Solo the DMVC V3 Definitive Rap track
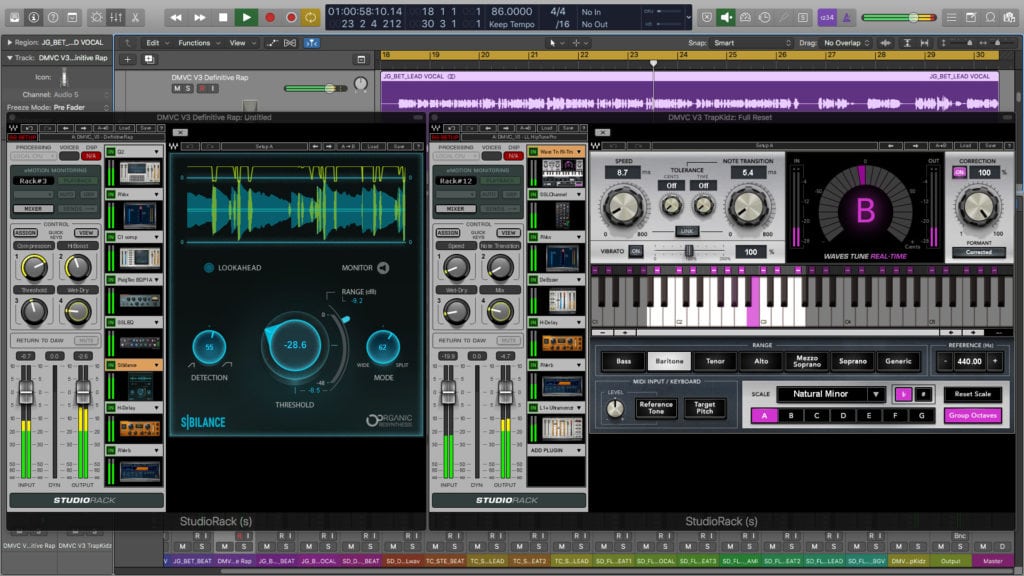This screenshot has width=1024, height=576. pos(188,88)
